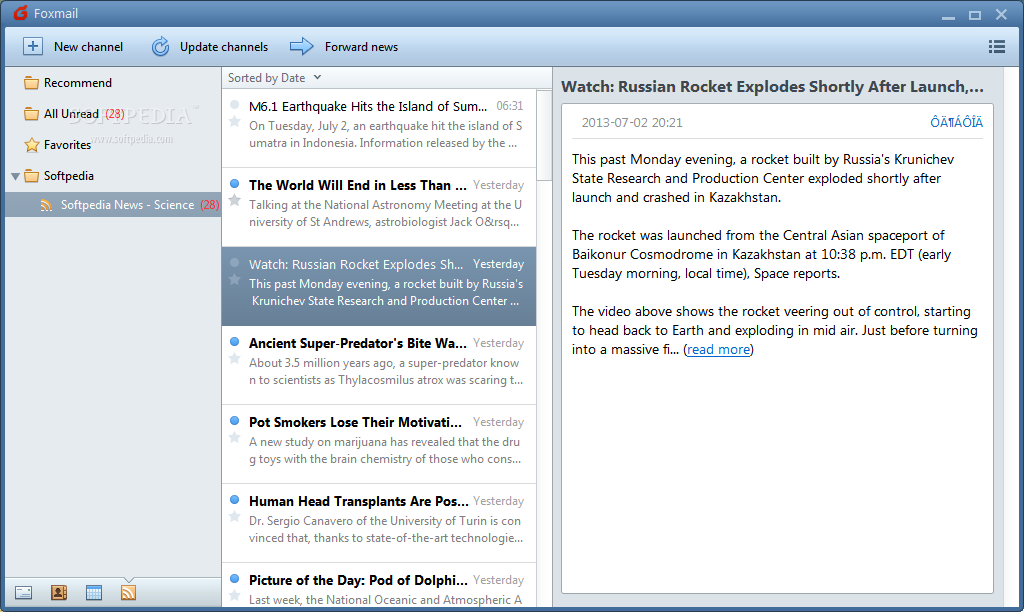Select the Recommend folder

tap(113, 83)
